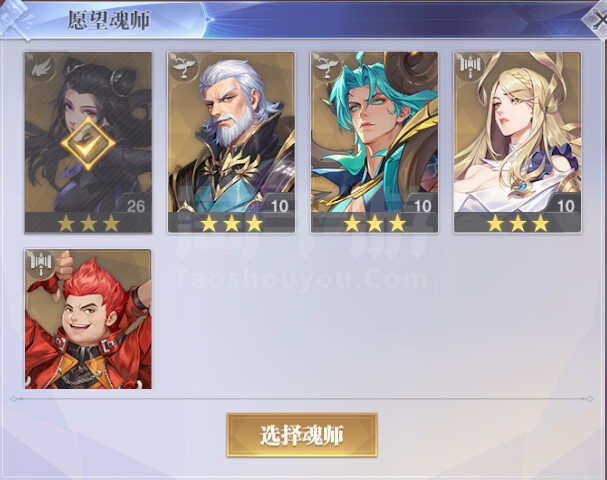Click the three-star rating under teal-haired card
607x480 pixels.
pos(374,223)
